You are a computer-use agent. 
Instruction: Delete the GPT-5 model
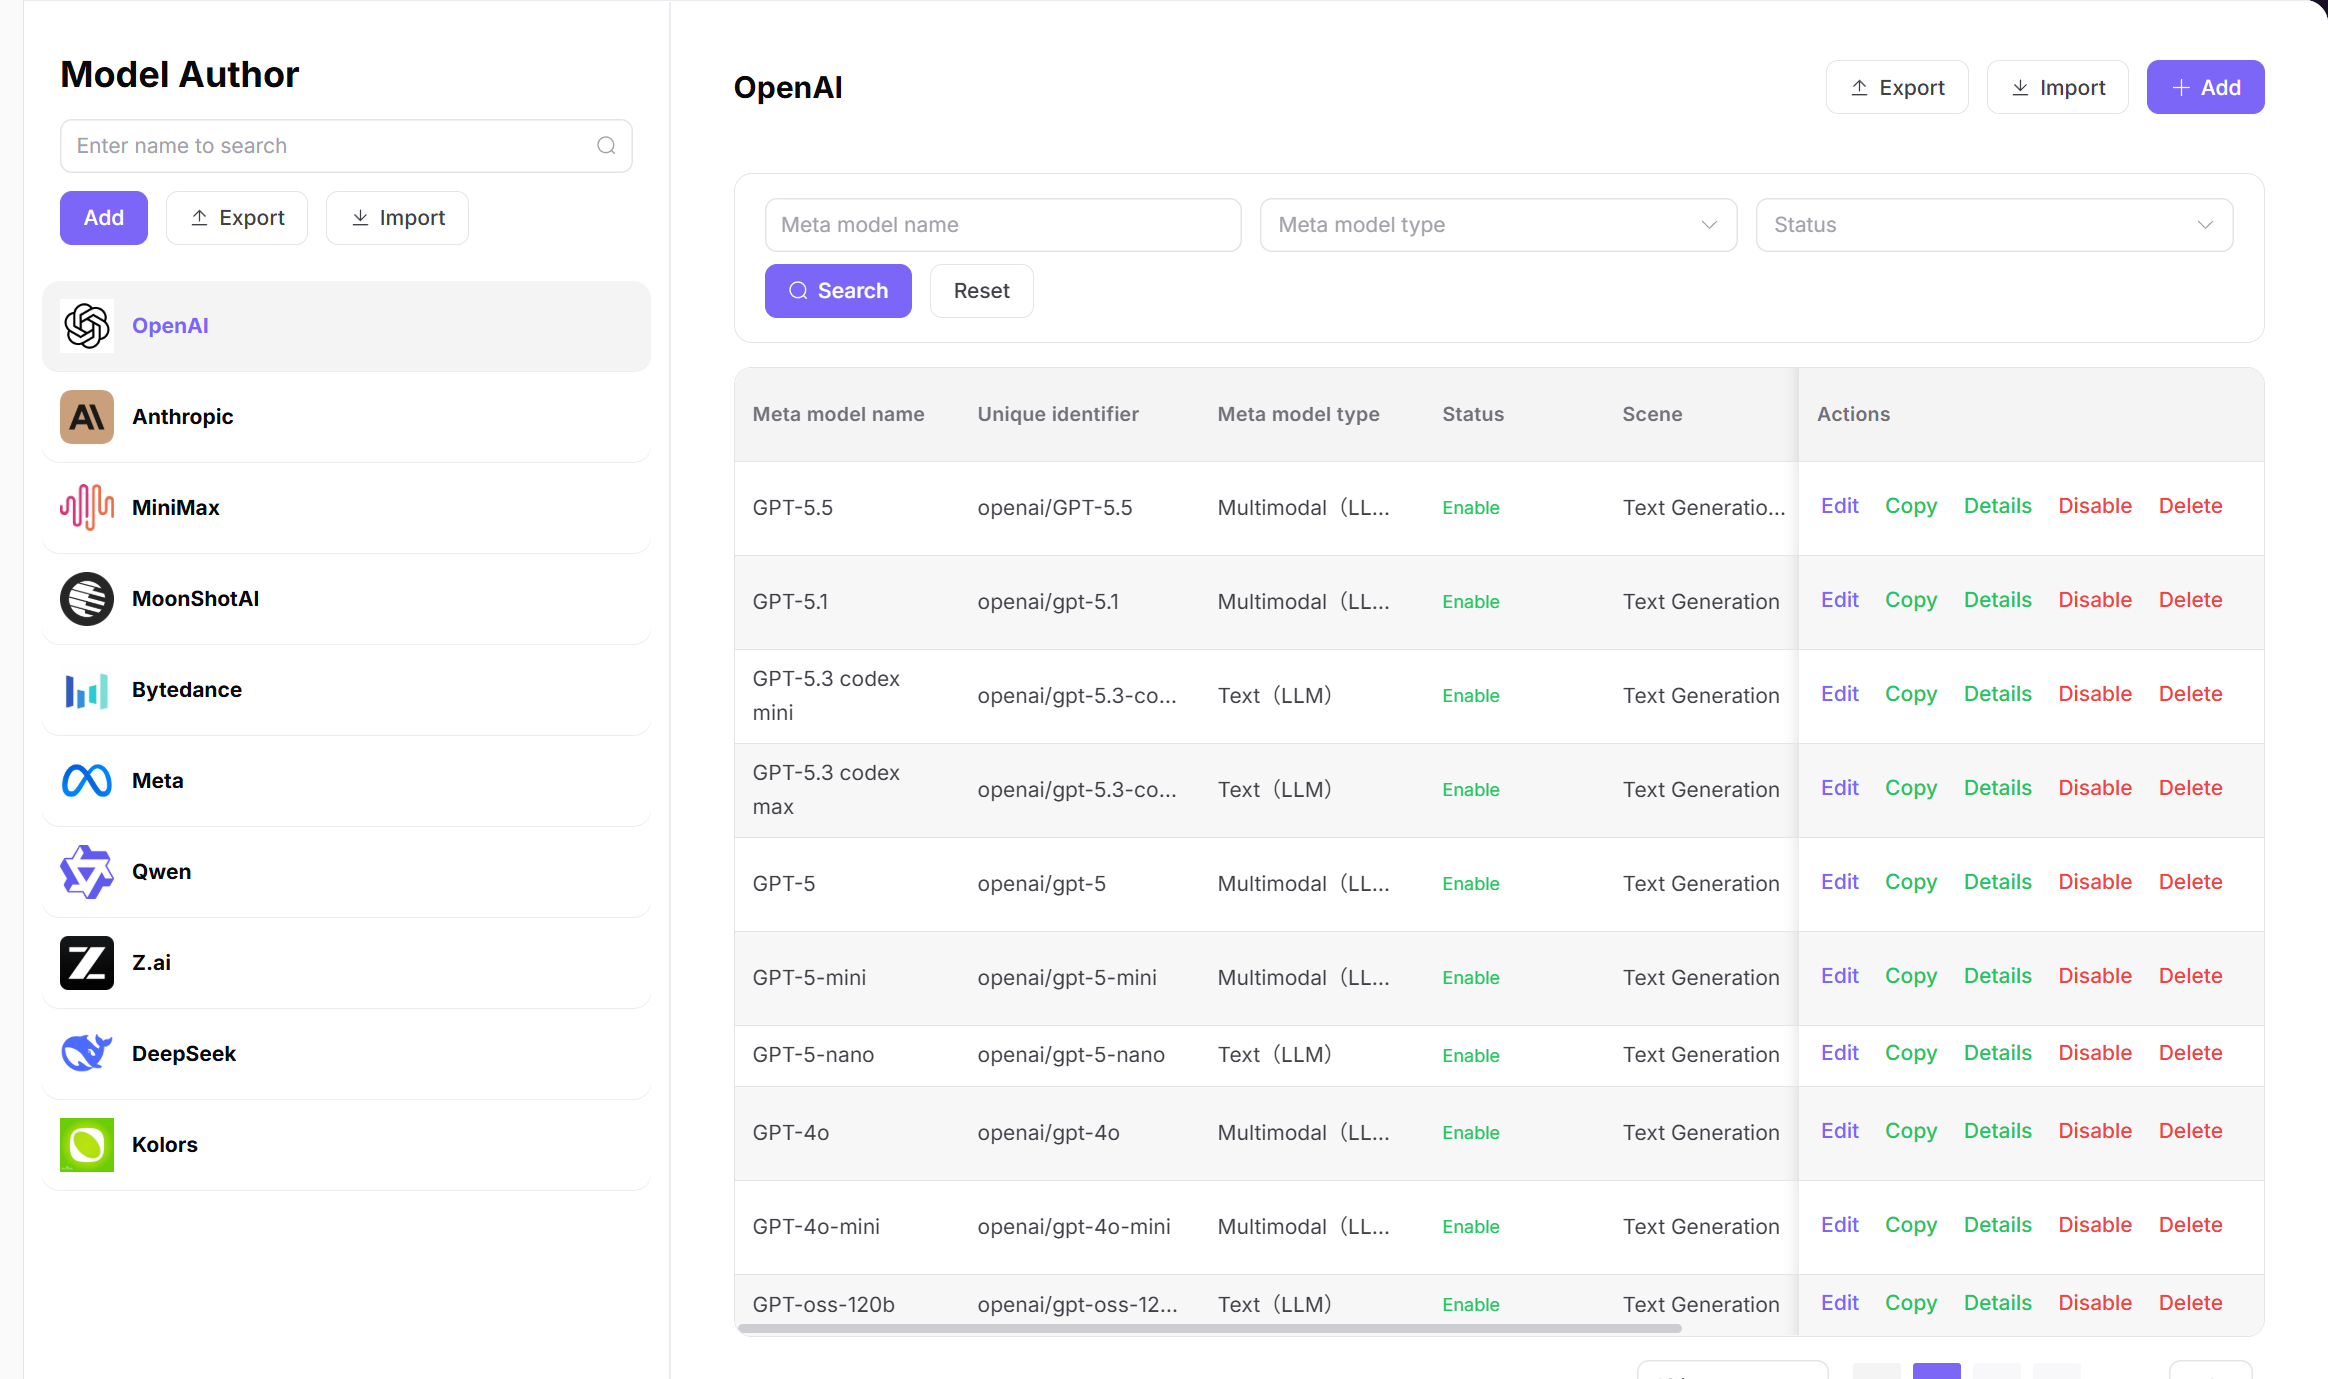pos(2191,882)
